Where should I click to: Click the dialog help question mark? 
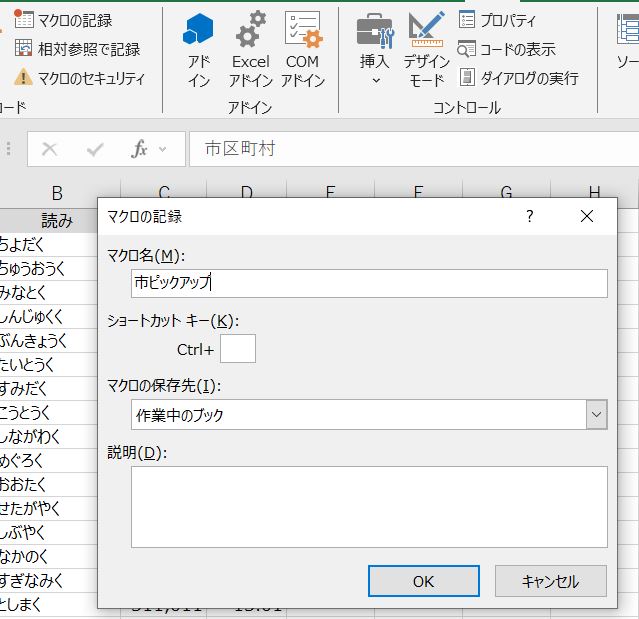pos(530,216)
